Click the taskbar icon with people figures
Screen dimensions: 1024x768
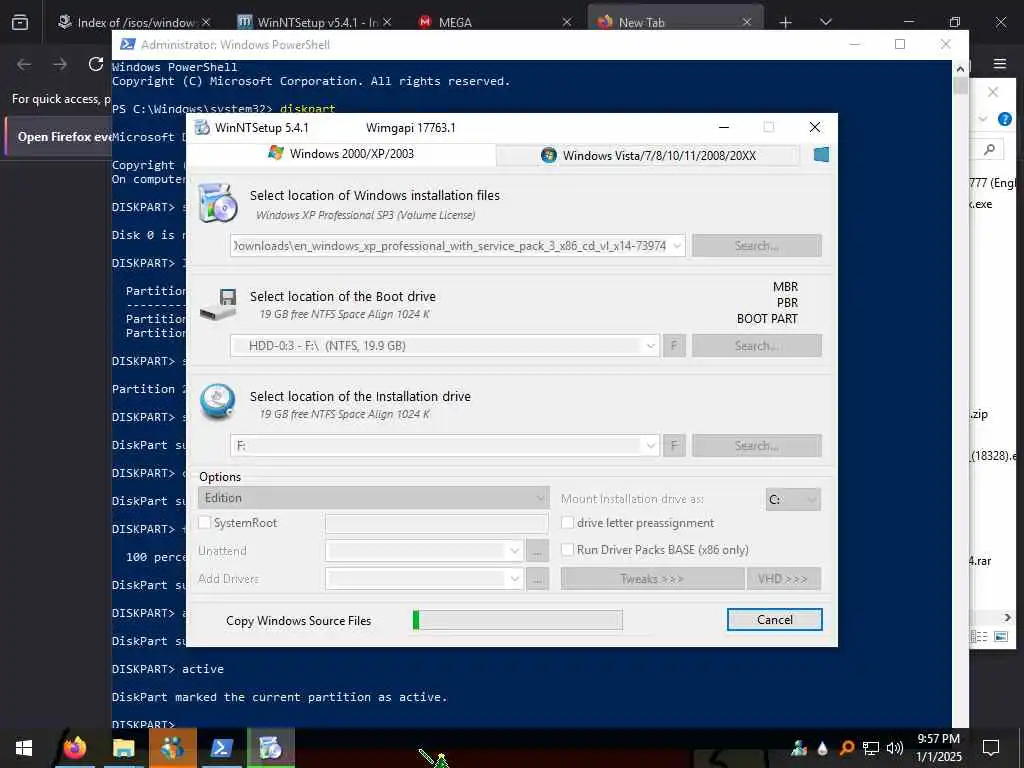[x=172, y=748]
